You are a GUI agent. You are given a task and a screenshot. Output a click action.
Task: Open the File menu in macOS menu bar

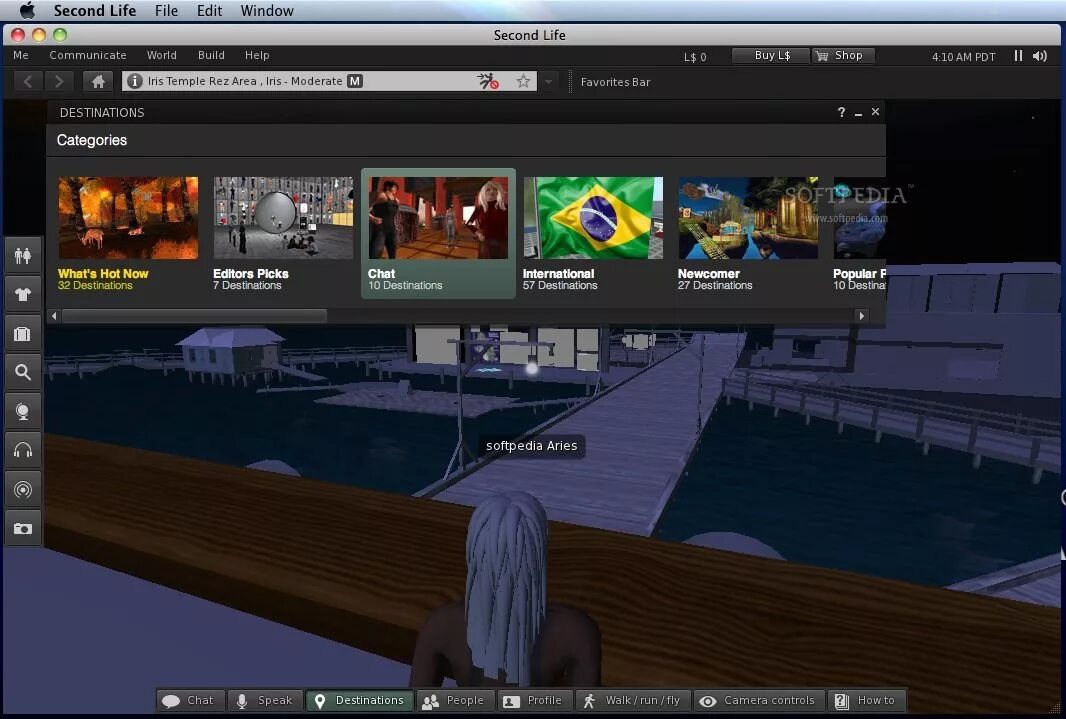[x=166, y=11]
